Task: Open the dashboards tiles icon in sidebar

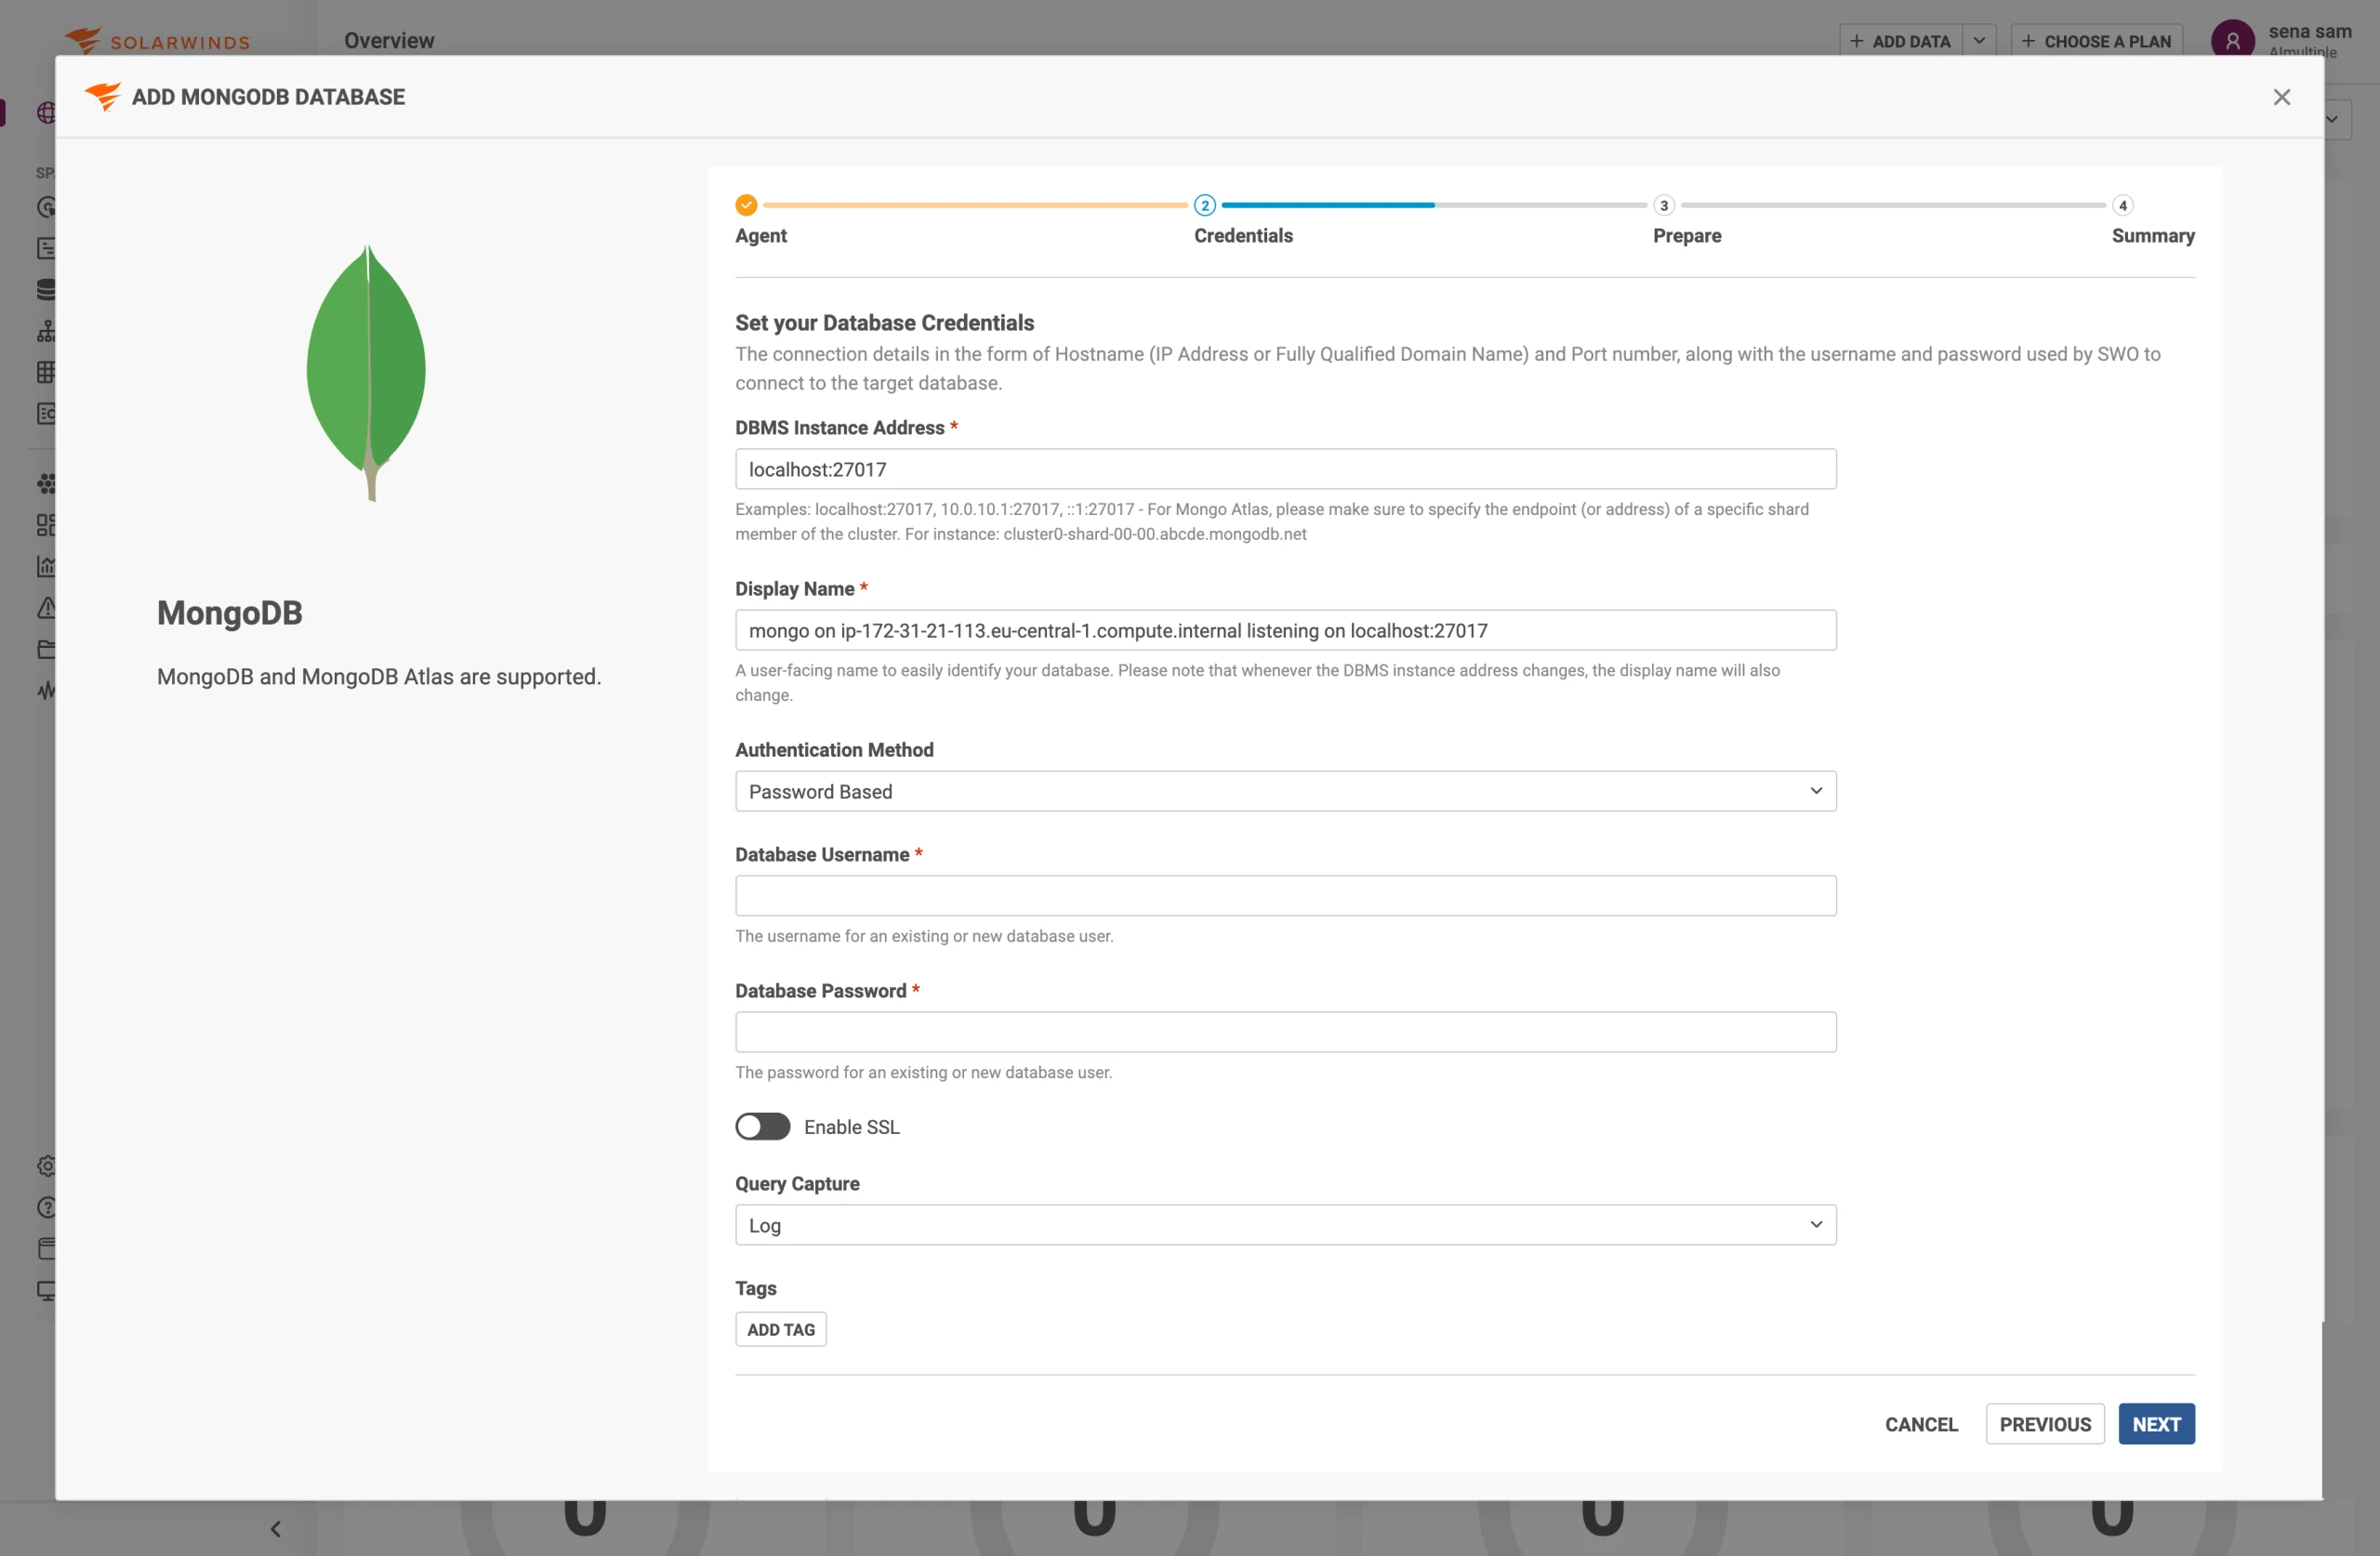Action: [46, 525]
